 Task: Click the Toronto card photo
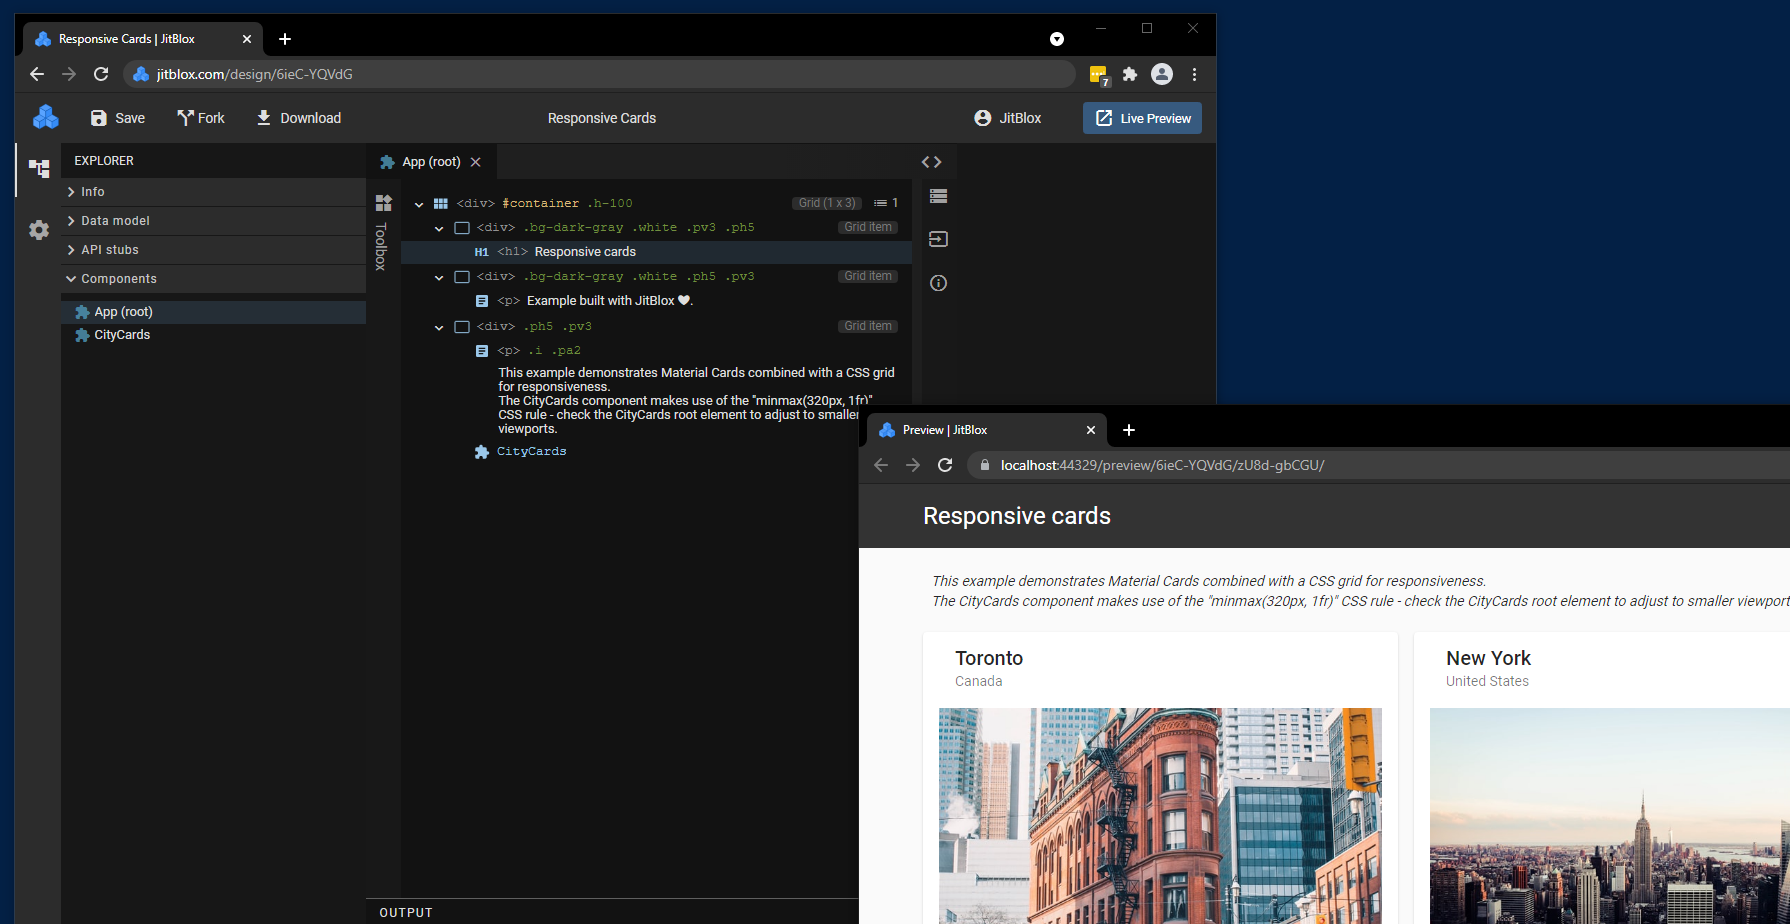(1160, 816)
